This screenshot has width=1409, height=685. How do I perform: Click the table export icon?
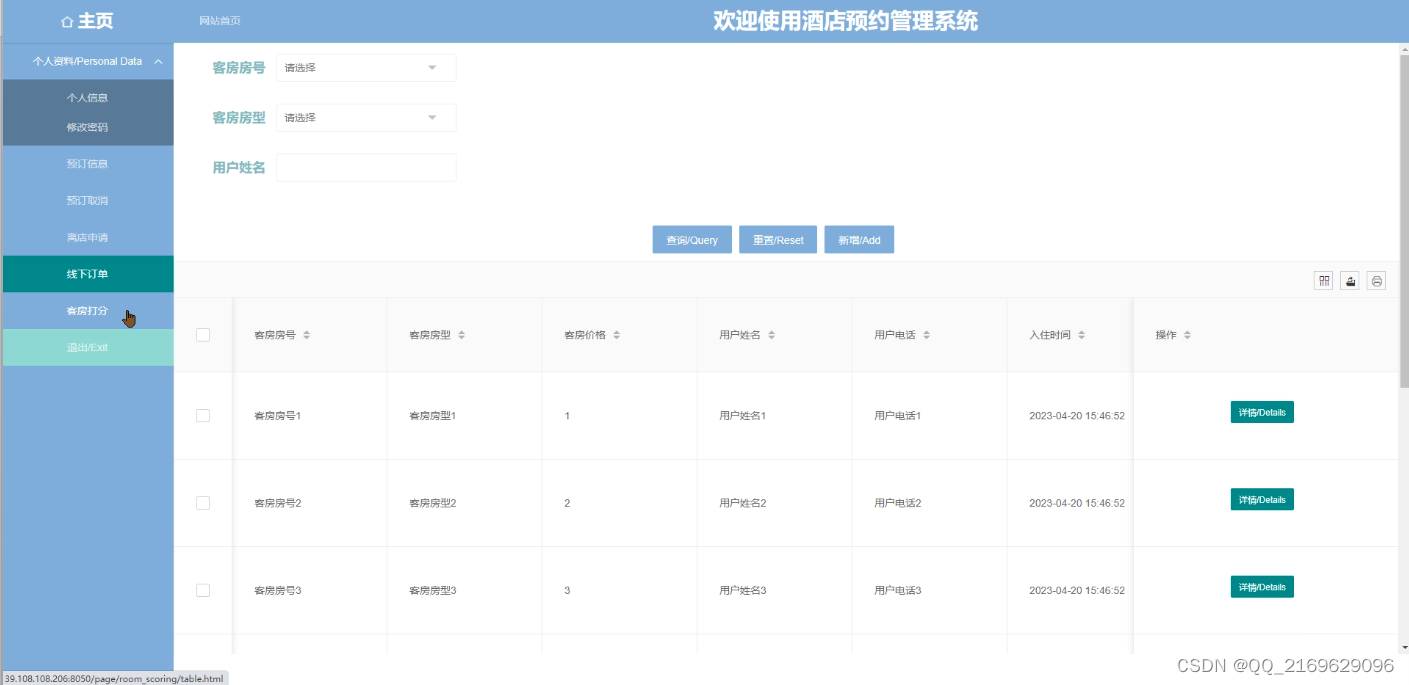[x=1351, y=281]
